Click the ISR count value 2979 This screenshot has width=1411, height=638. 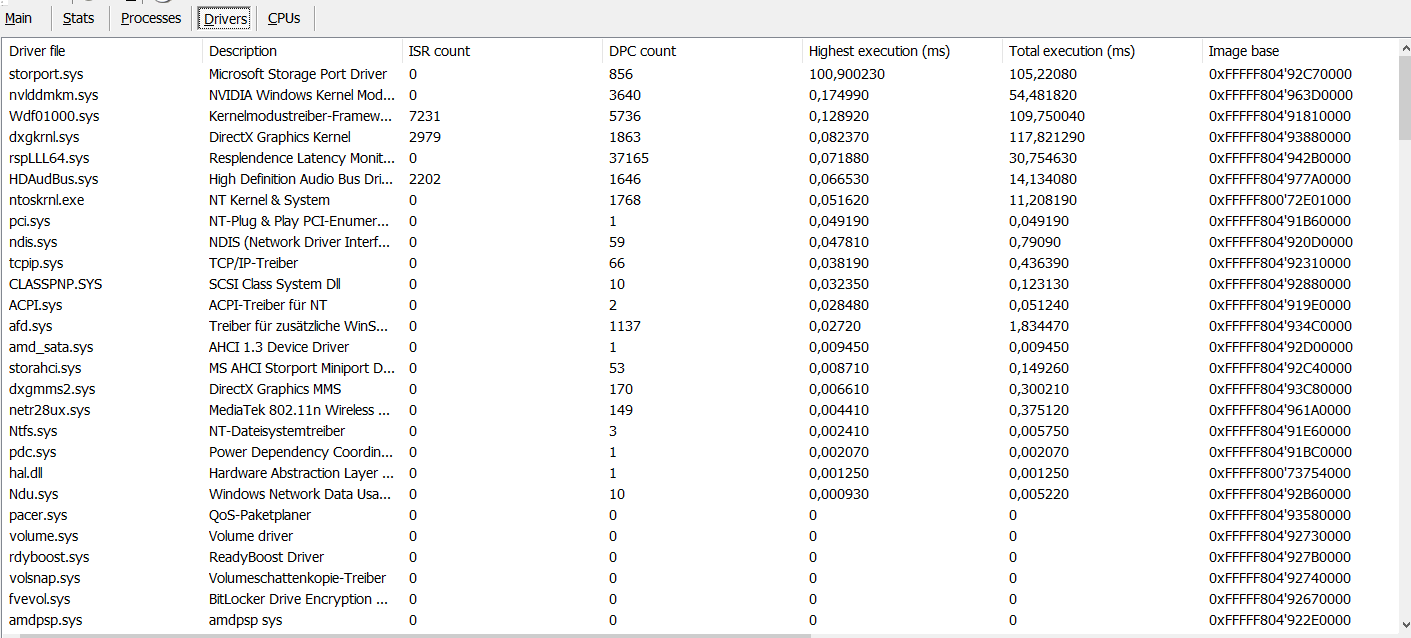(x=425, y=137)
